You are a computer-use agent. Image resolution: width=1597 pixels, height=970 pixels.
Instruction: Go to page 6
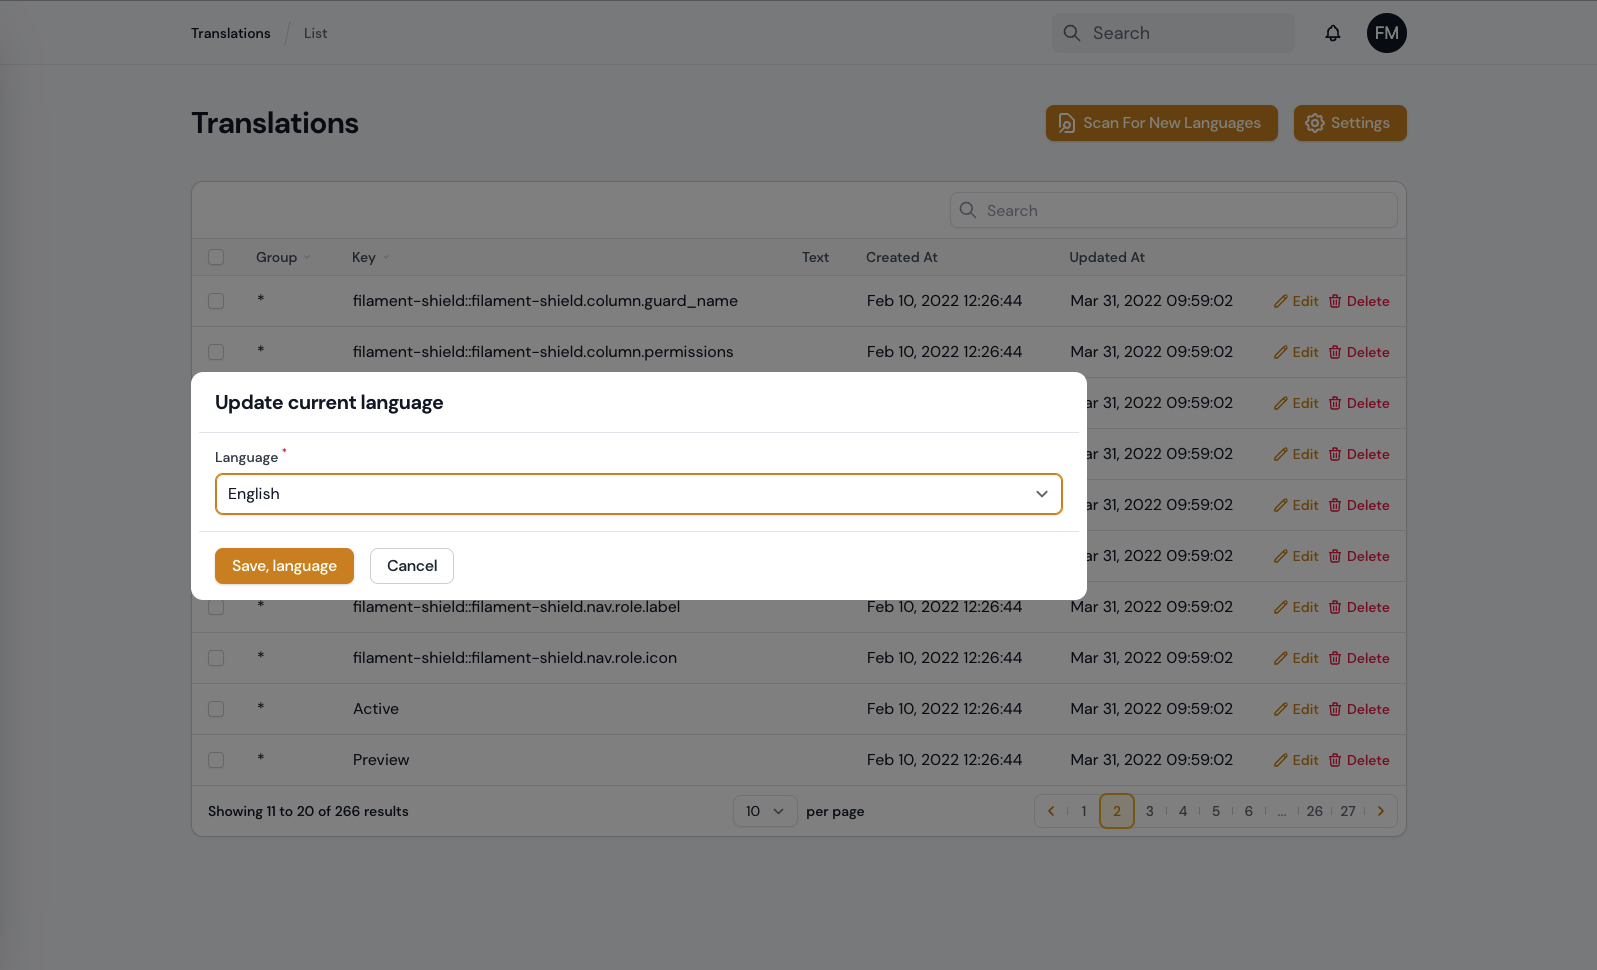click(1249, 811)
